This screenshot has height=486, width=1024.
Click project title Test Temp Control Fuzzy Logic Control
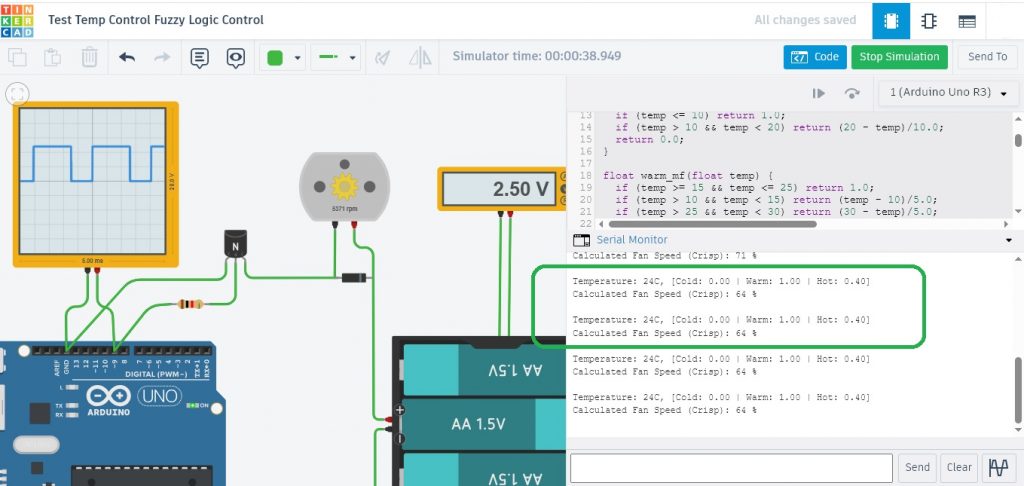[x=156, y=20]
